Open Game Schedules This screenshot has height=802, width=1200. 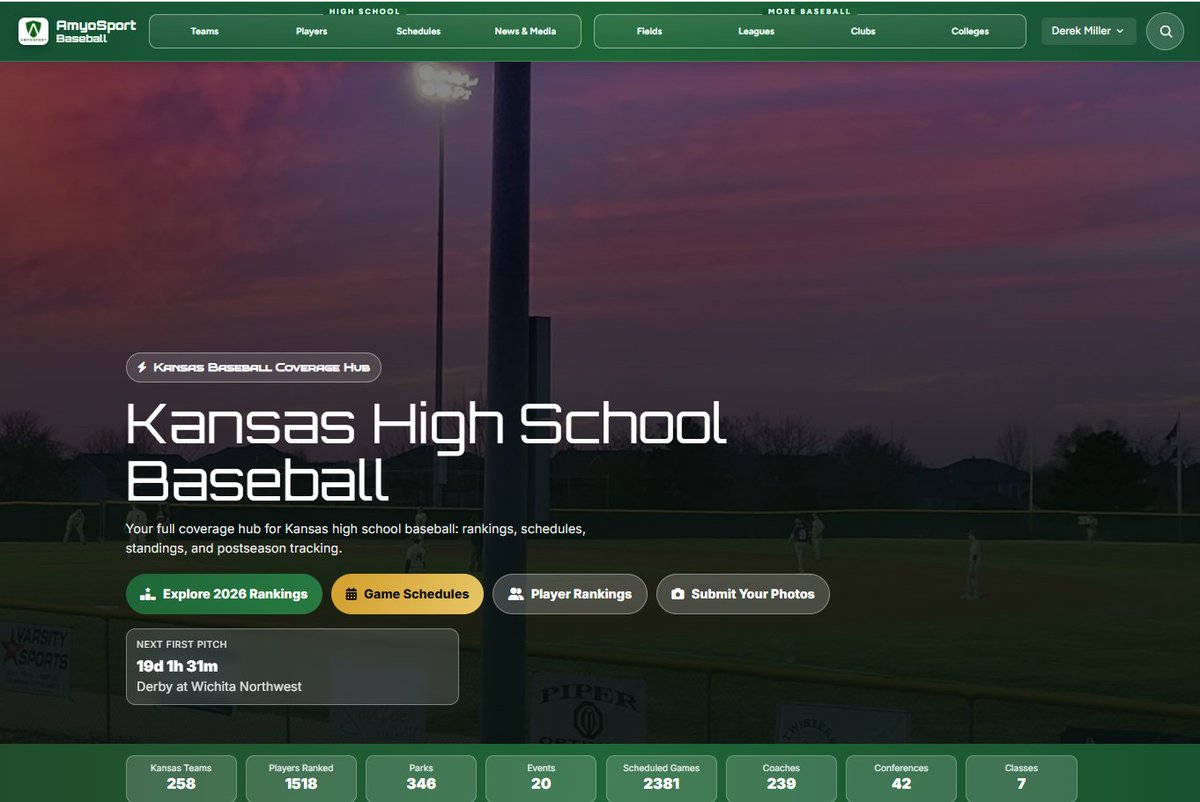tap(407, 594)
